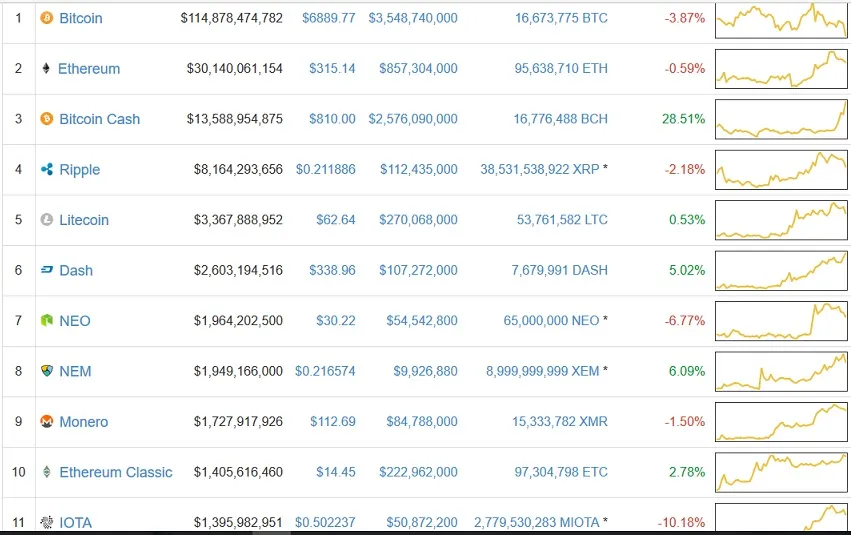Click the Ethereum Classic logo icon

point(47,472)
